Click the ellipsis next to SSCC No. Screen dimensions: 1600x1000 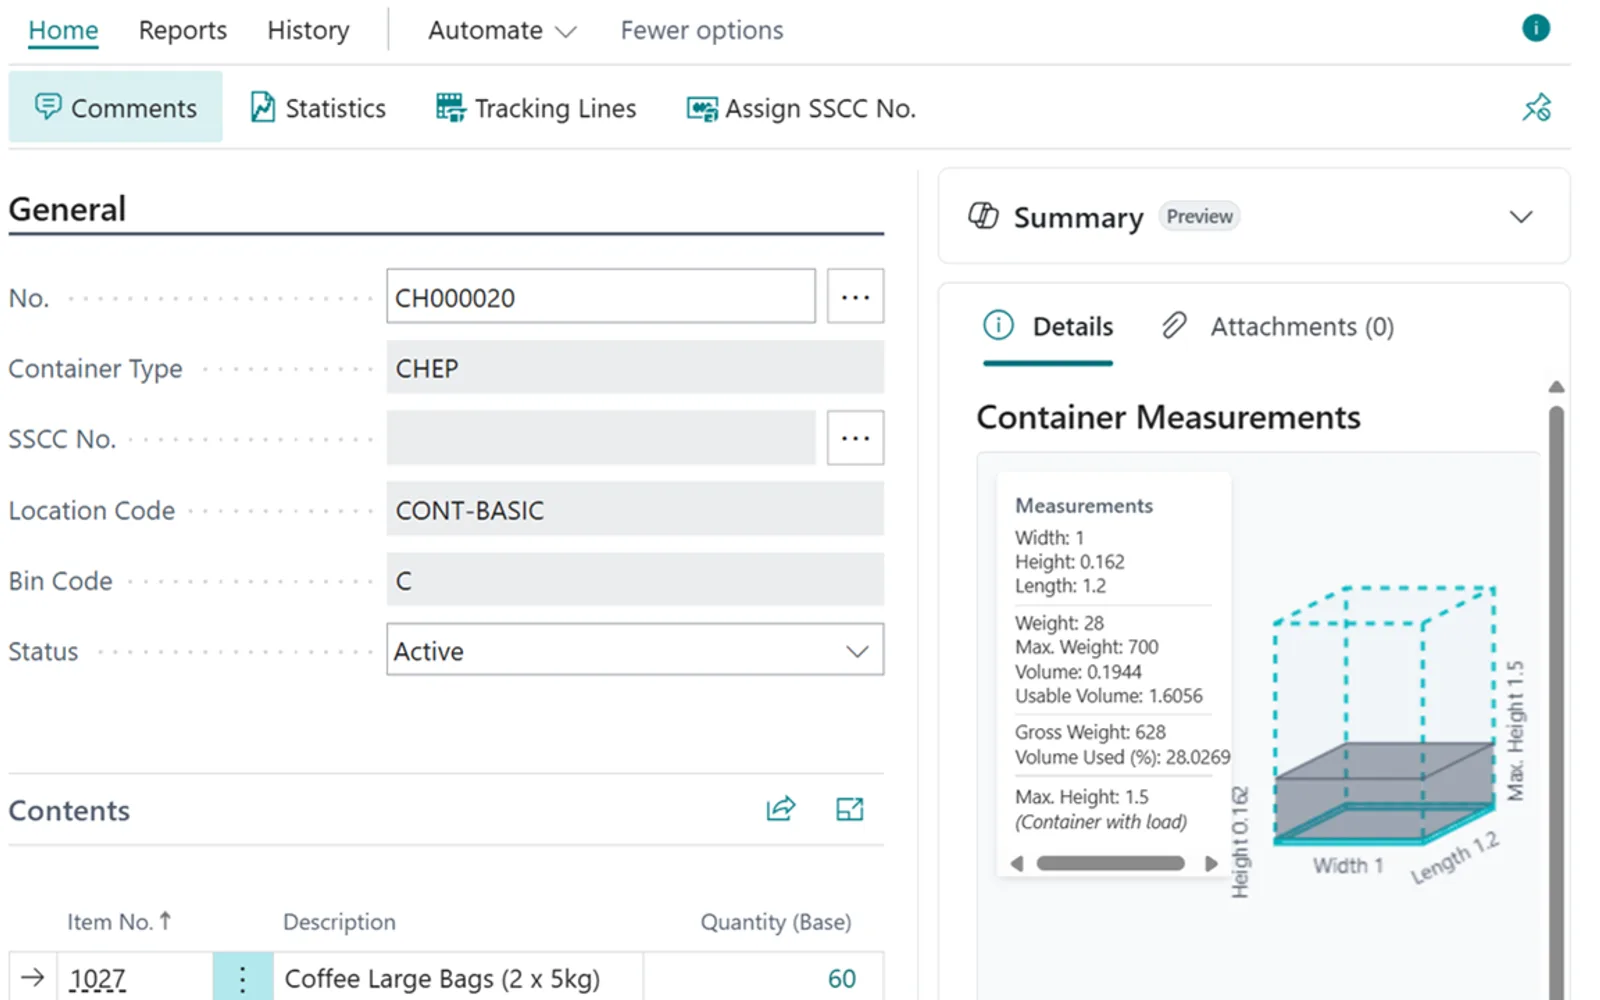pos(855,437)
